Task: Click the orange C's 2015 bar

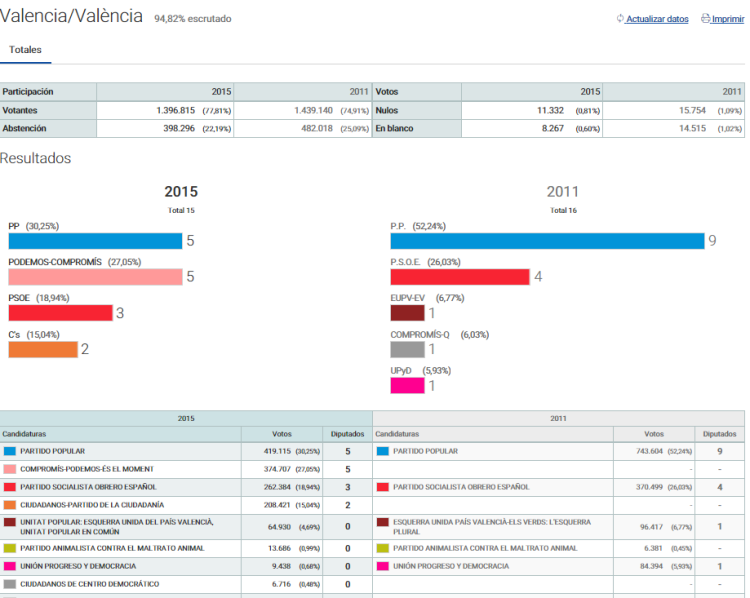Action: 43,349
